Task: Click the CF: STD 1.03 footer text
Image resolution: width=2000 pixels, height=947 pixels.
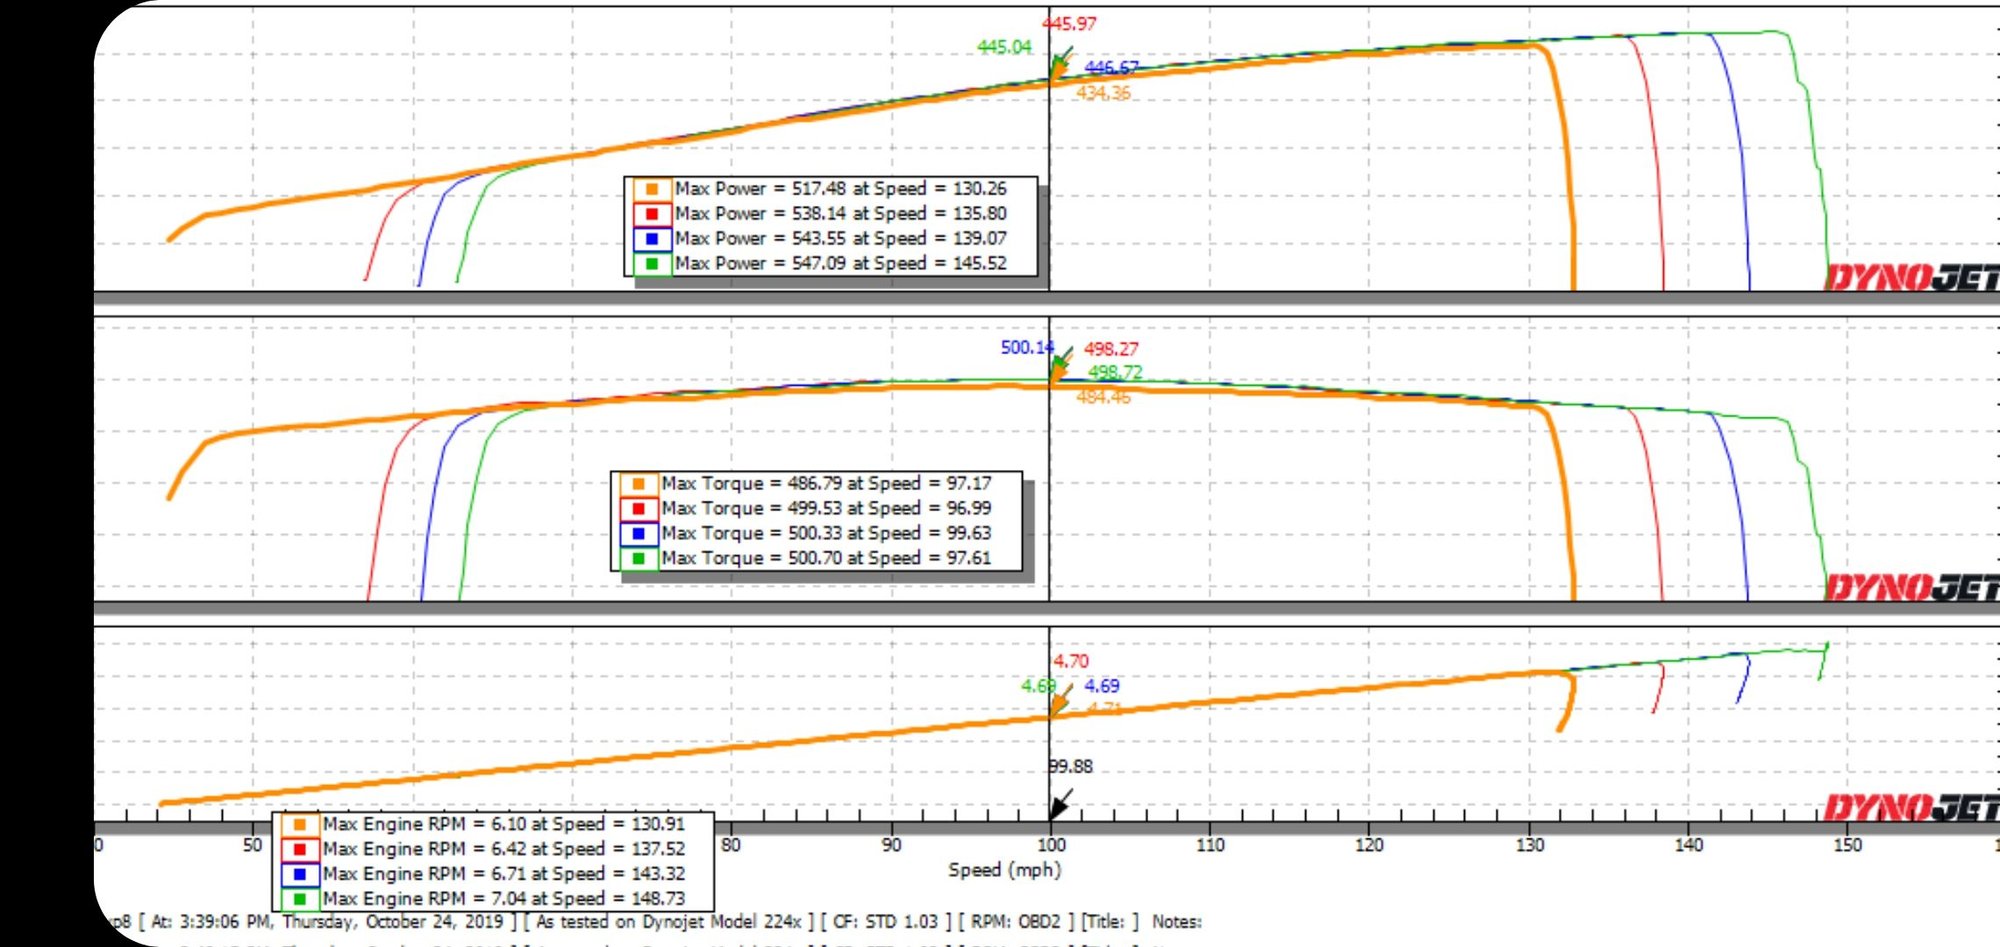Action: click(883, 922)
